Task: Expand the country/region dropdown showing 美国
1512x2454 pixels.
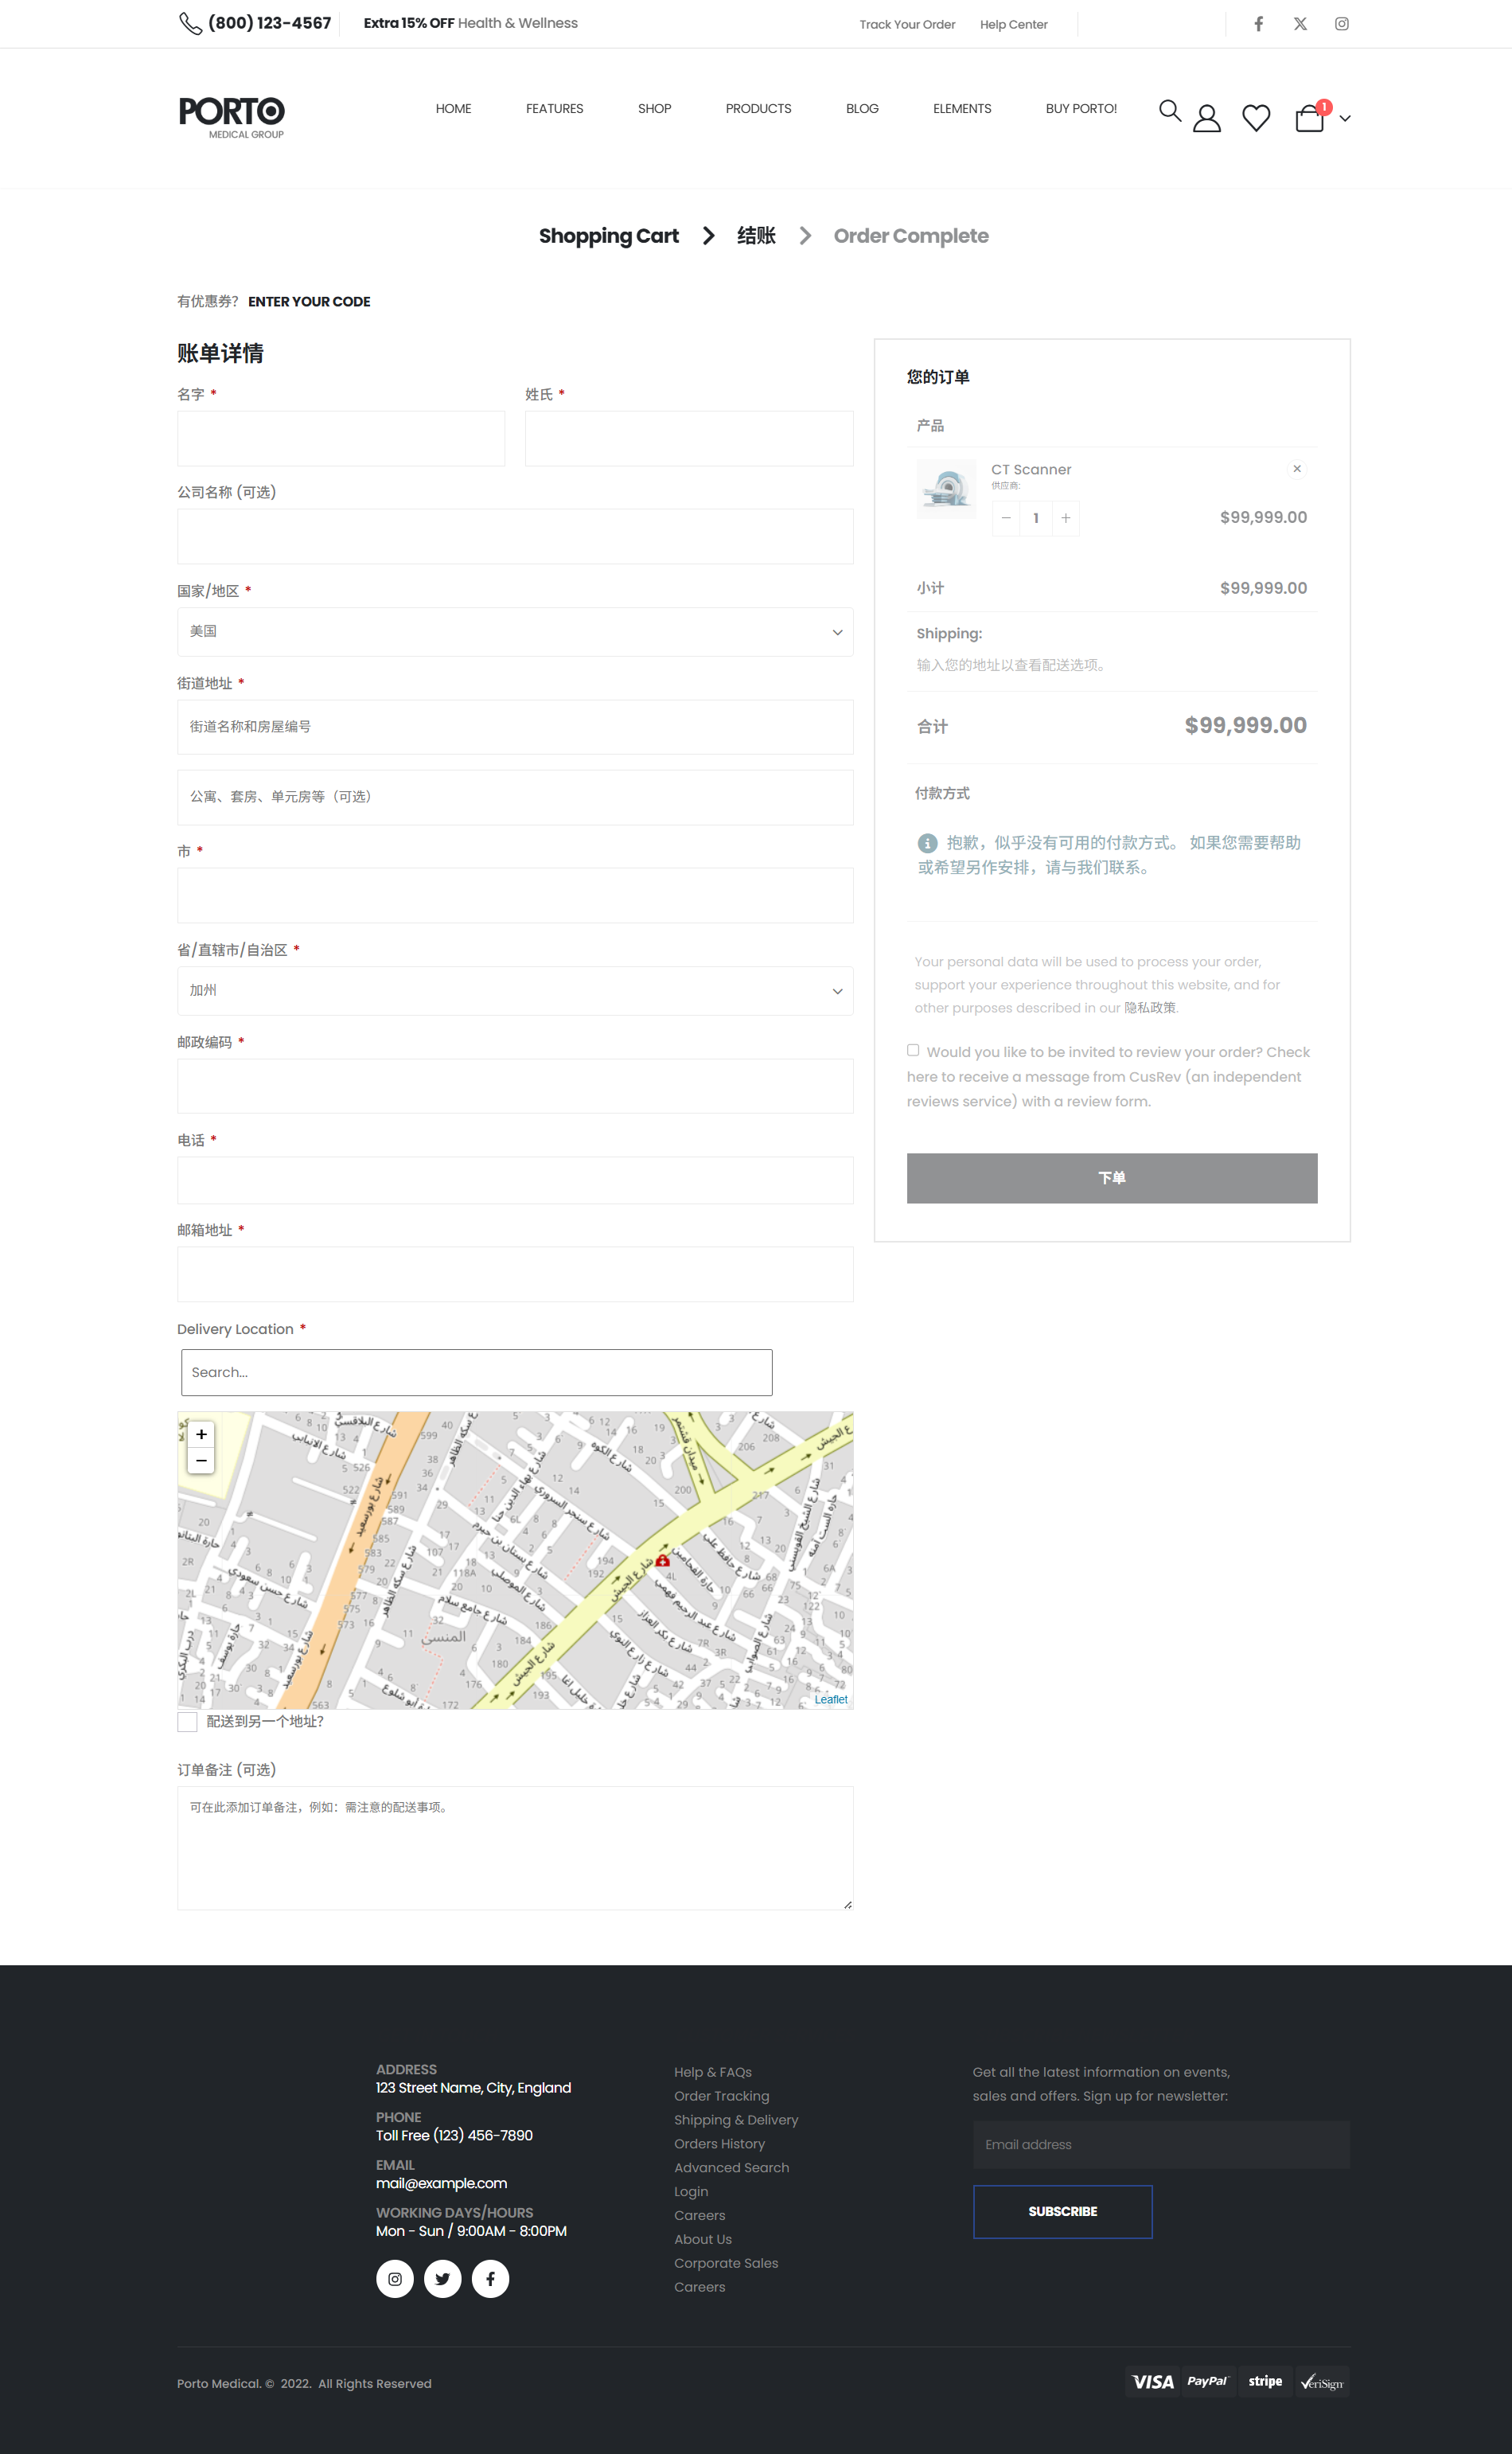Action: click(x=515, y=632)
